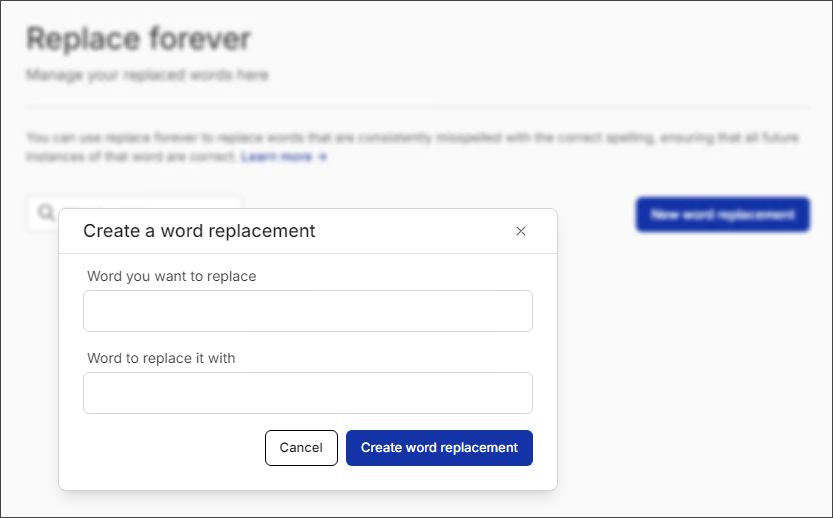
Task: Click the replace forever description paragraph
Action: (x=412, y=147)
